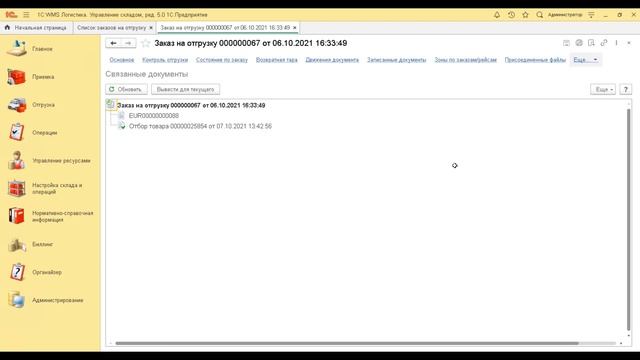Close Список заказов на отгрузку tab
This screenshot has height=360, width=640.
(151, 28)
